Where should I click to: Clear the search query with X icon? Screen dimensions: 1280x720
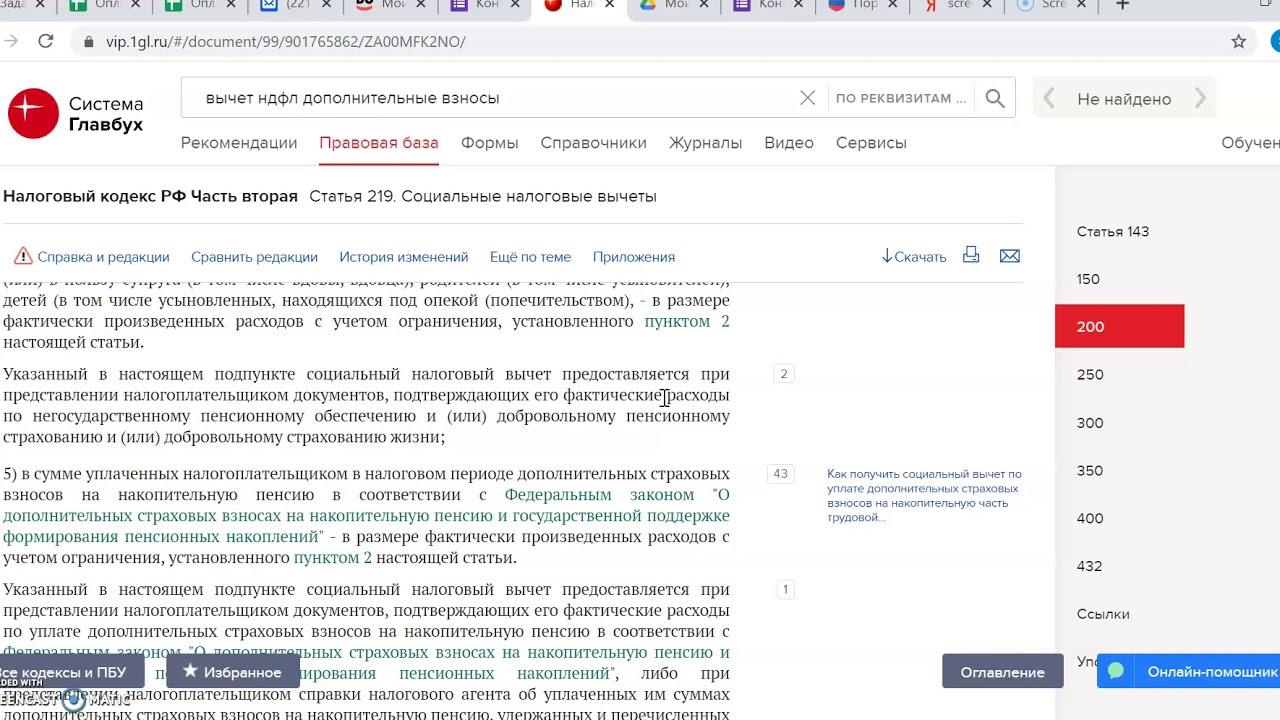807,98
